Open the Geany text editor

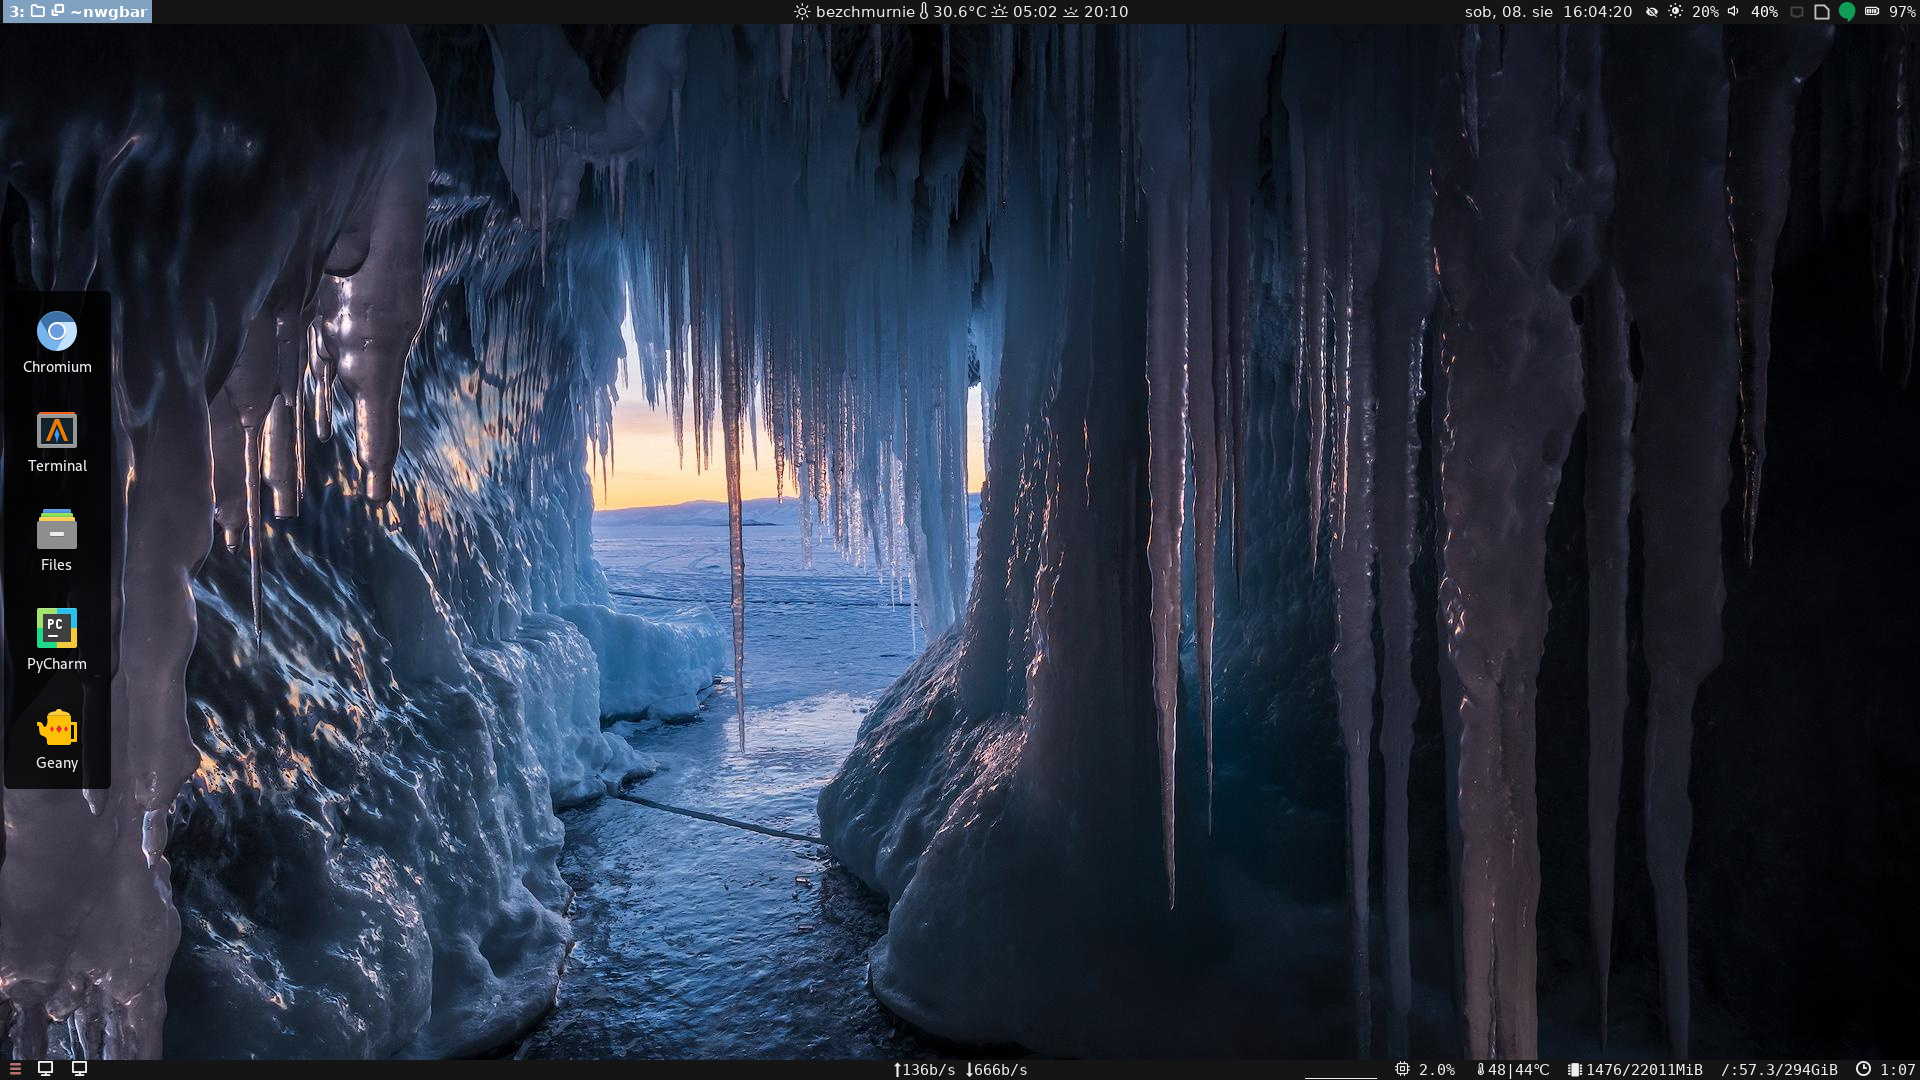coord(57,728)
